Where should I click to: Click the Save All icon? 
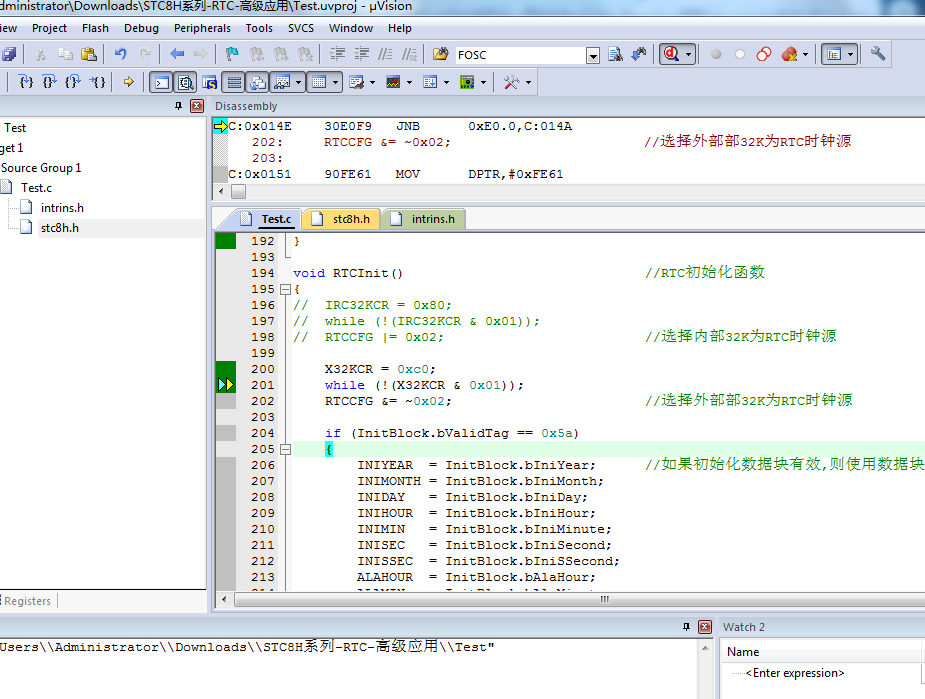tap(8, 54)
